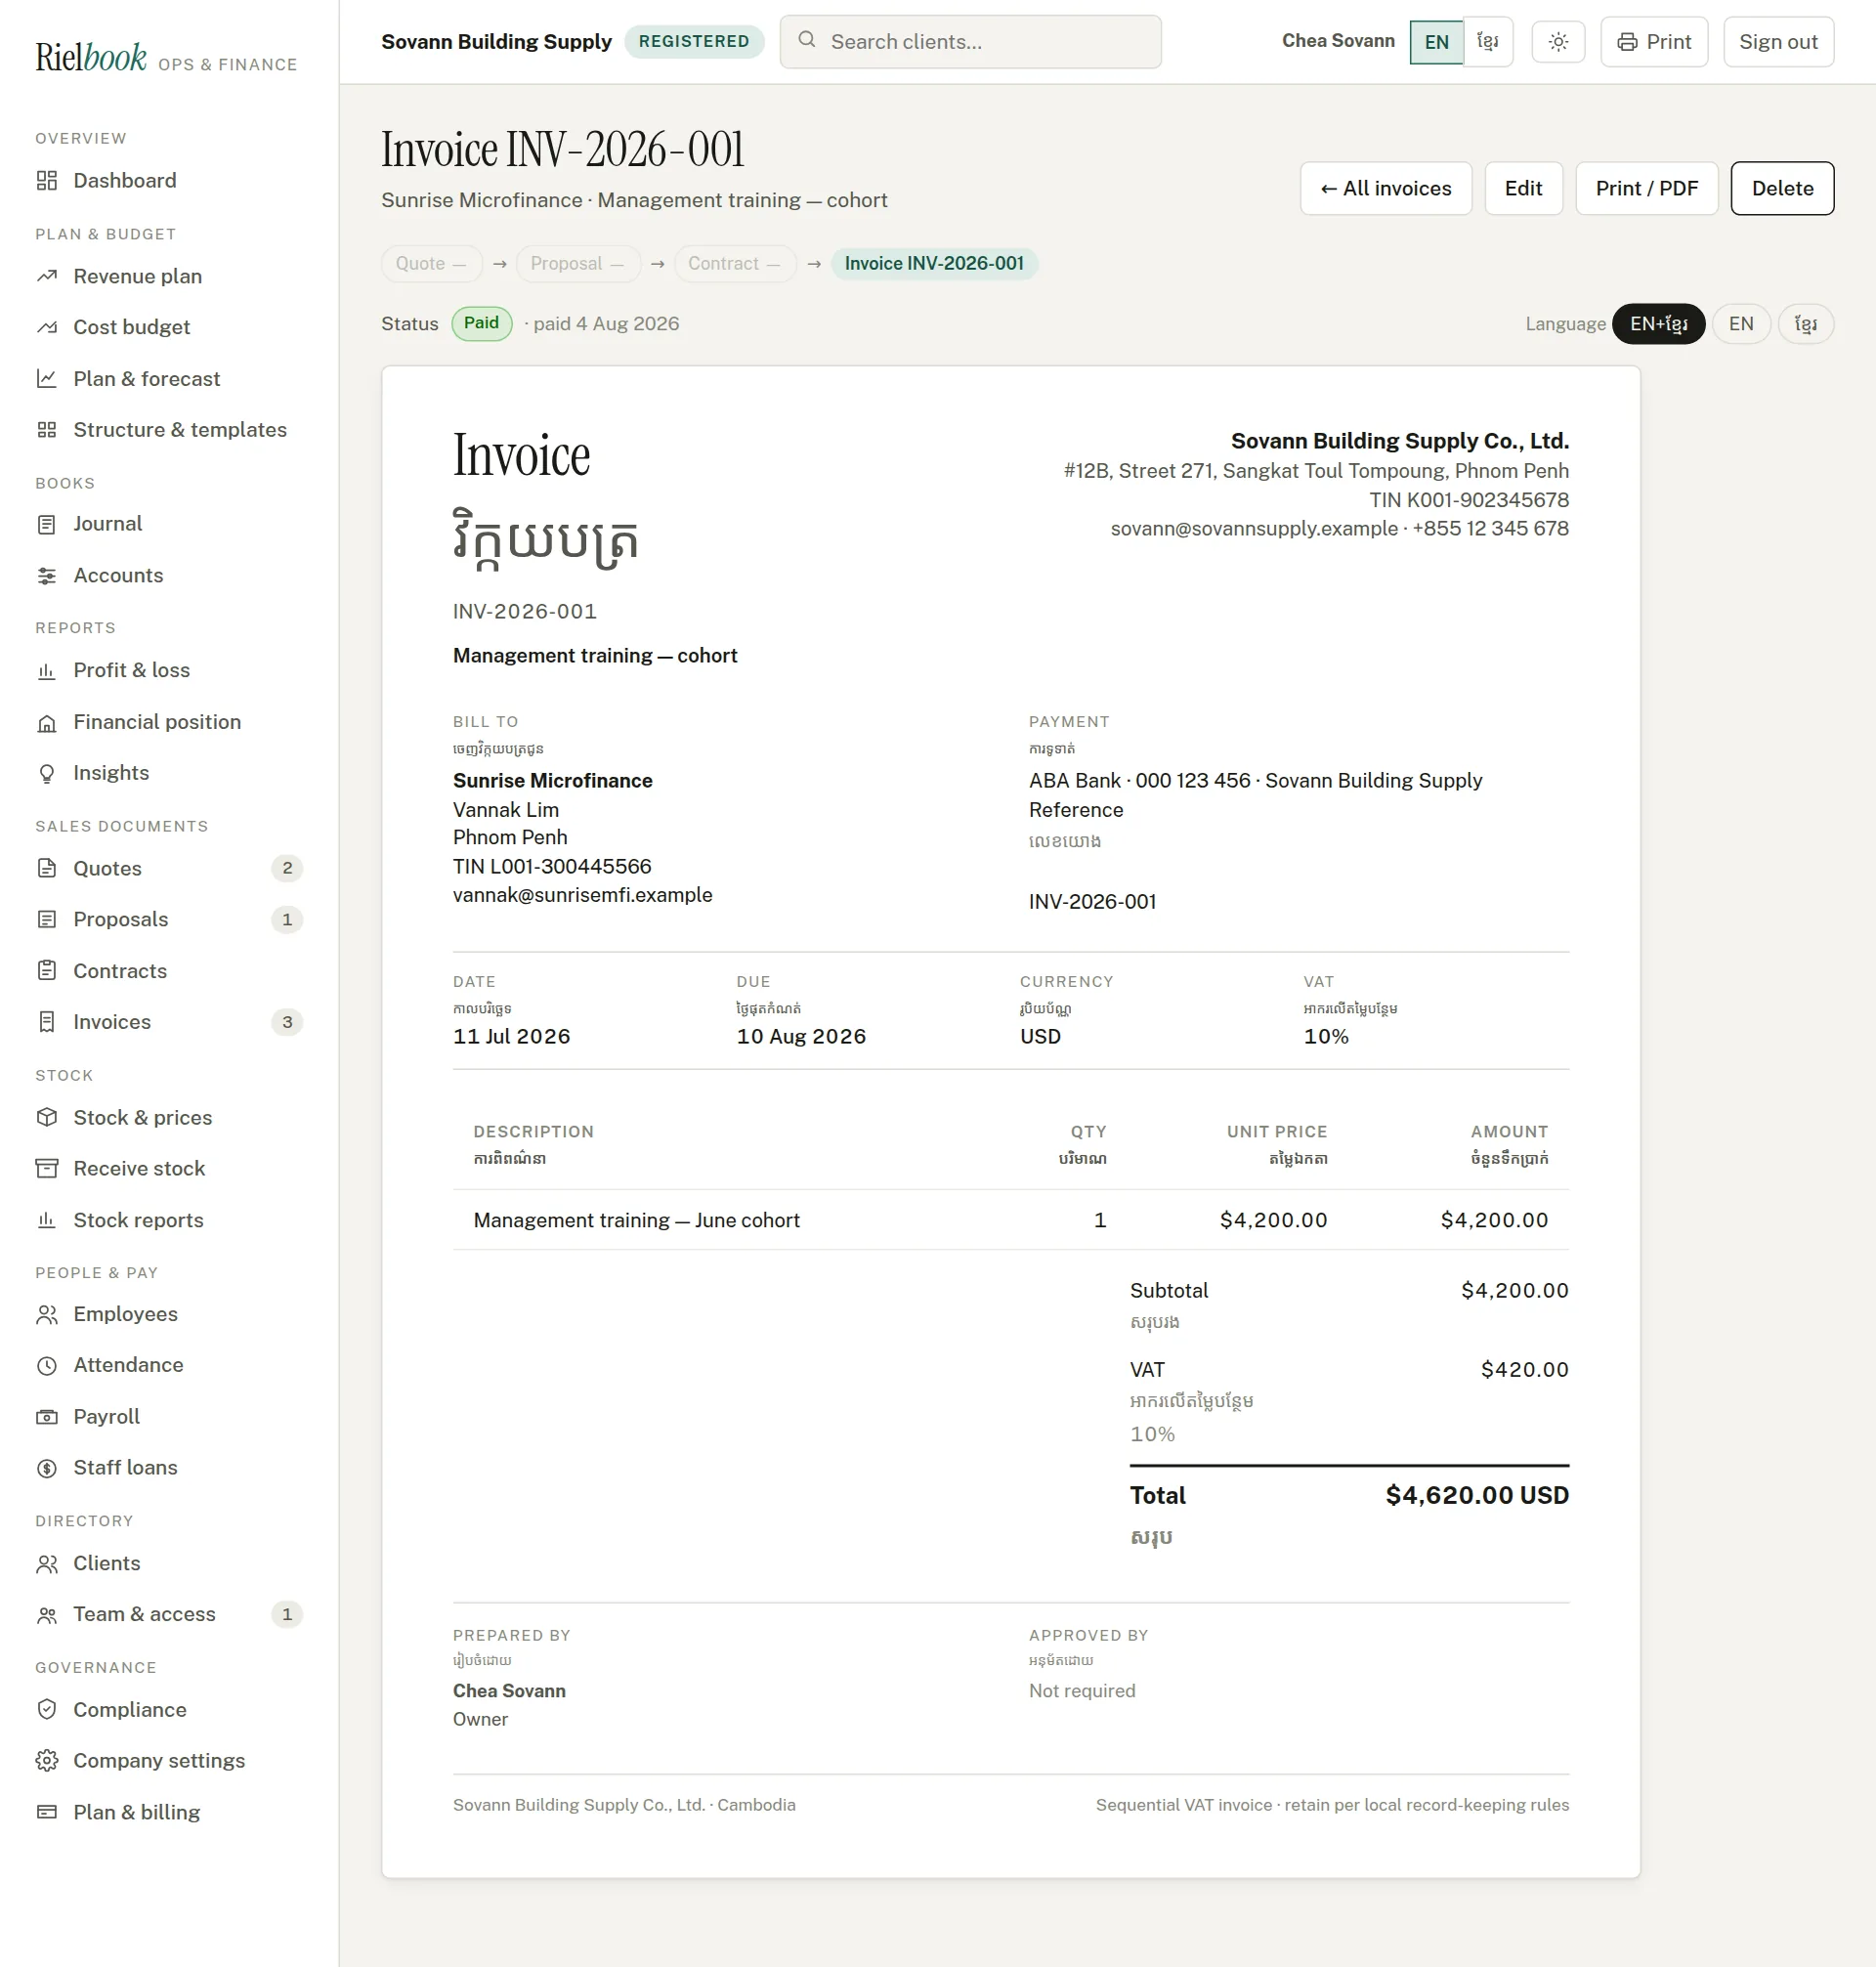Click the Revenue plan trend icon

[47, 276]
